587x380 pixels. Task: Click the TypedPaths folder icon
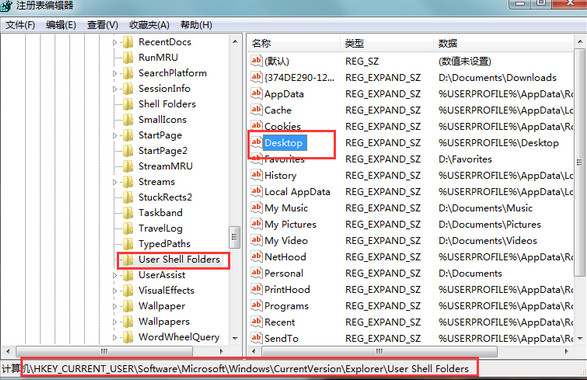tap(128, 244)
